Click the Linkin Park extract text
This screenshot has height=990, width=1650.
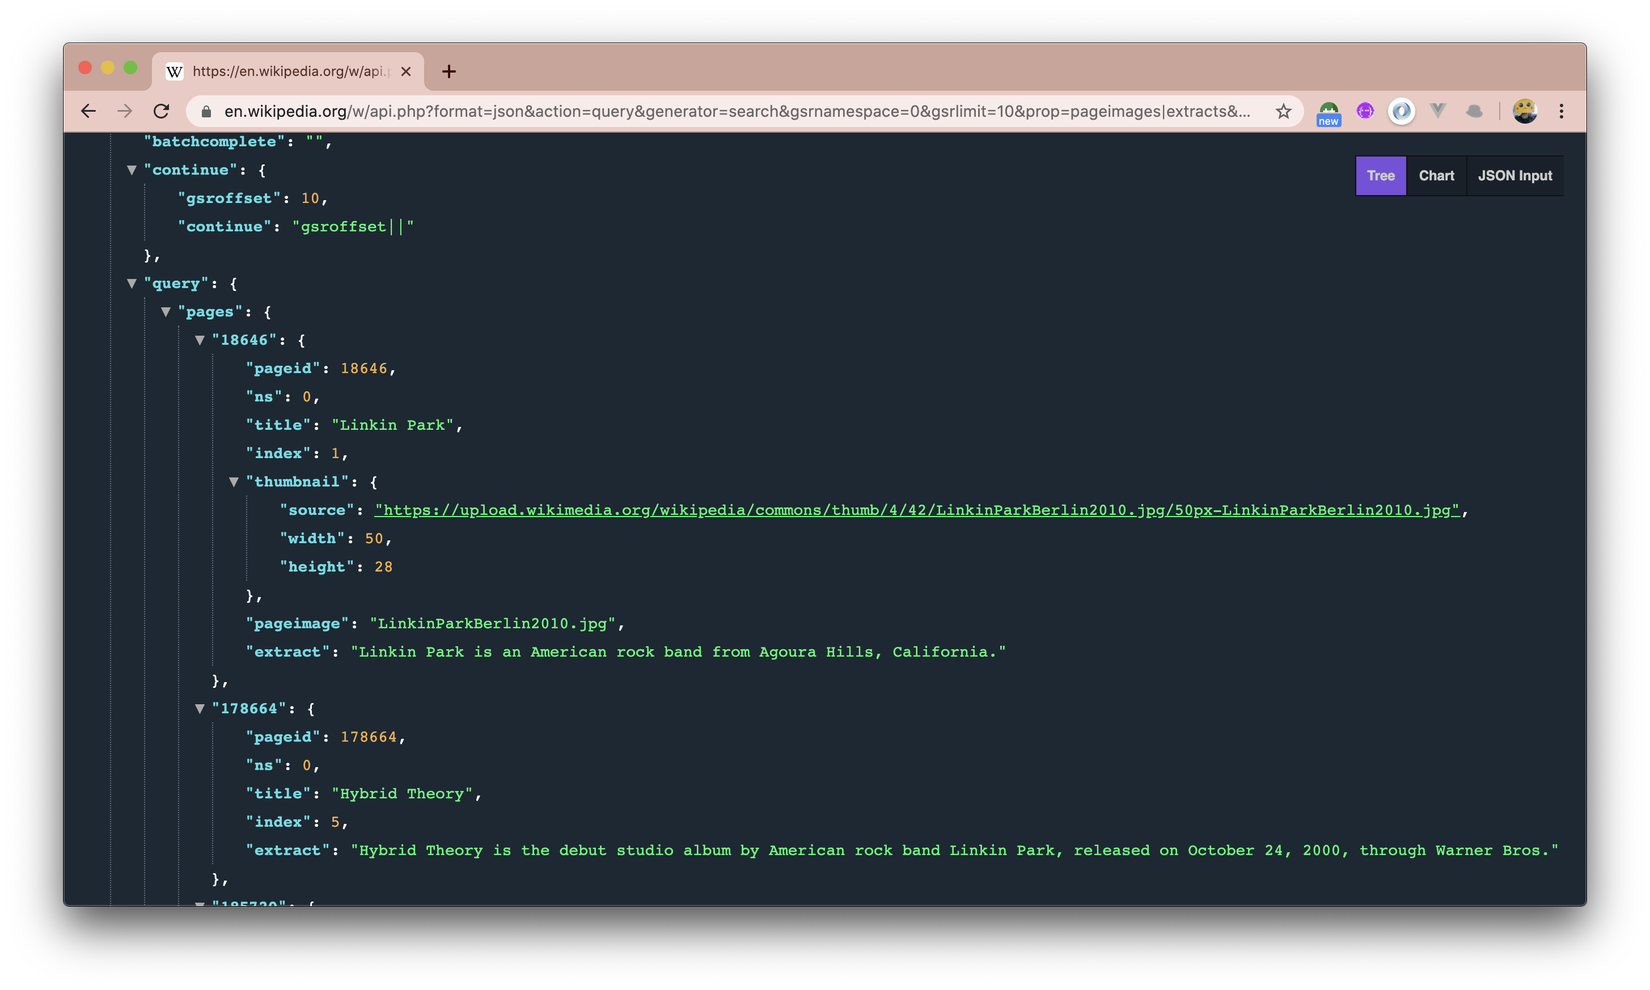(x=678, y=652)
